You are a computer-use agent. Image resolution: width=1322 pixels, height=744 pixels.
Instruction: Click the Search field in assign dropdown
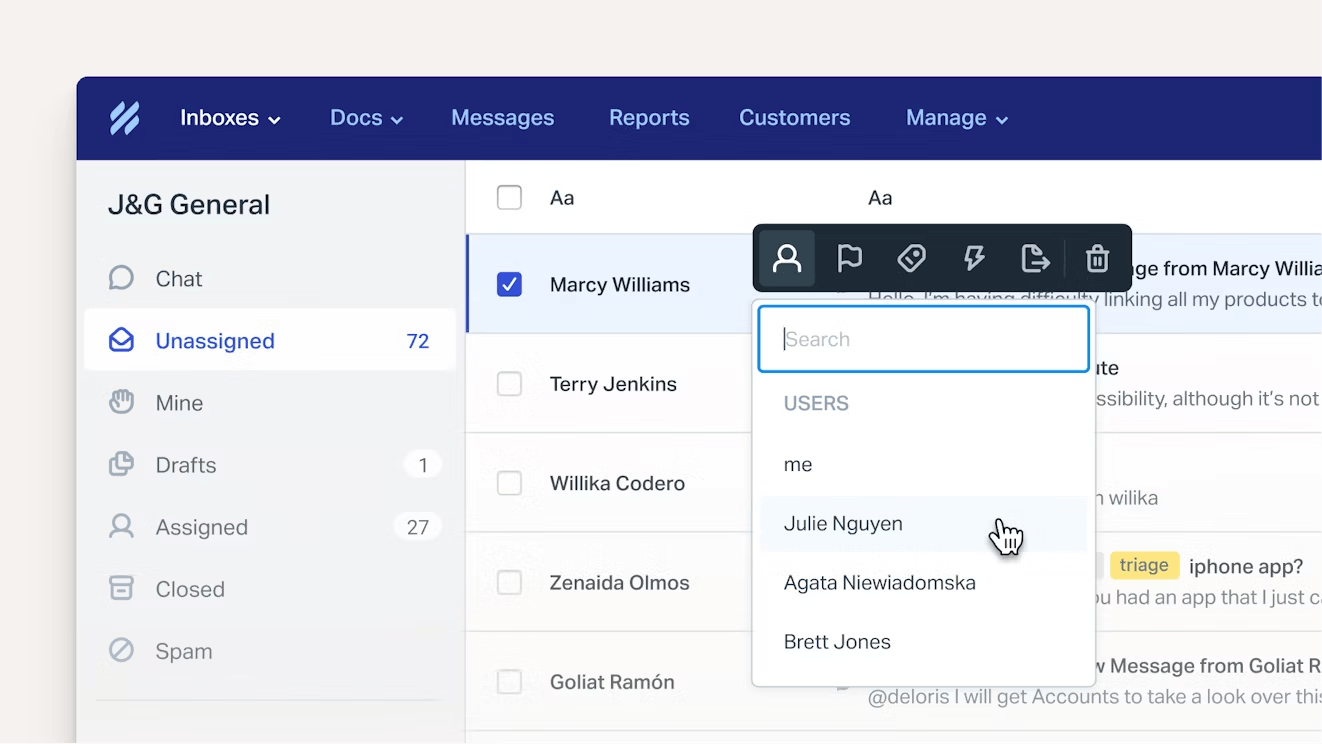pyautogui.click(x=923, y=340)
